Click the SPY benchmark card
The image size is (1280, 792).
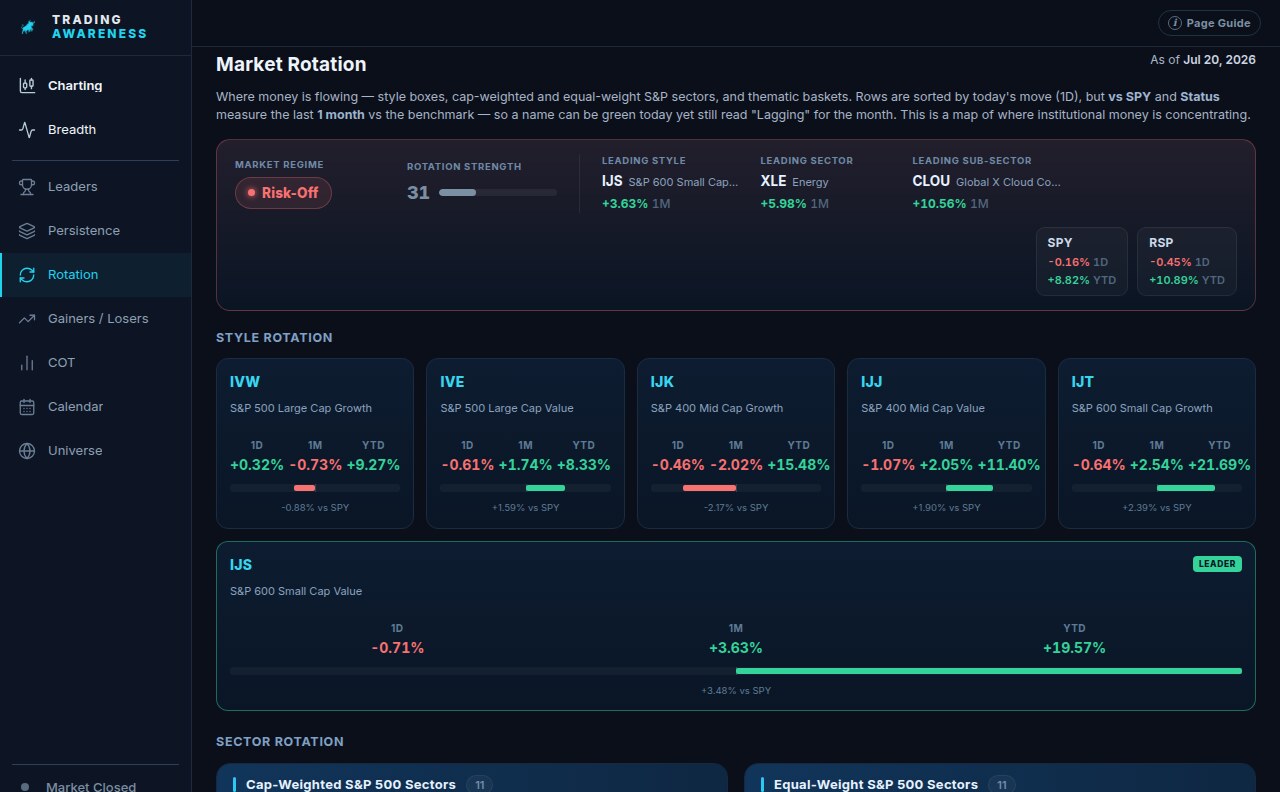coord(1081,262)
